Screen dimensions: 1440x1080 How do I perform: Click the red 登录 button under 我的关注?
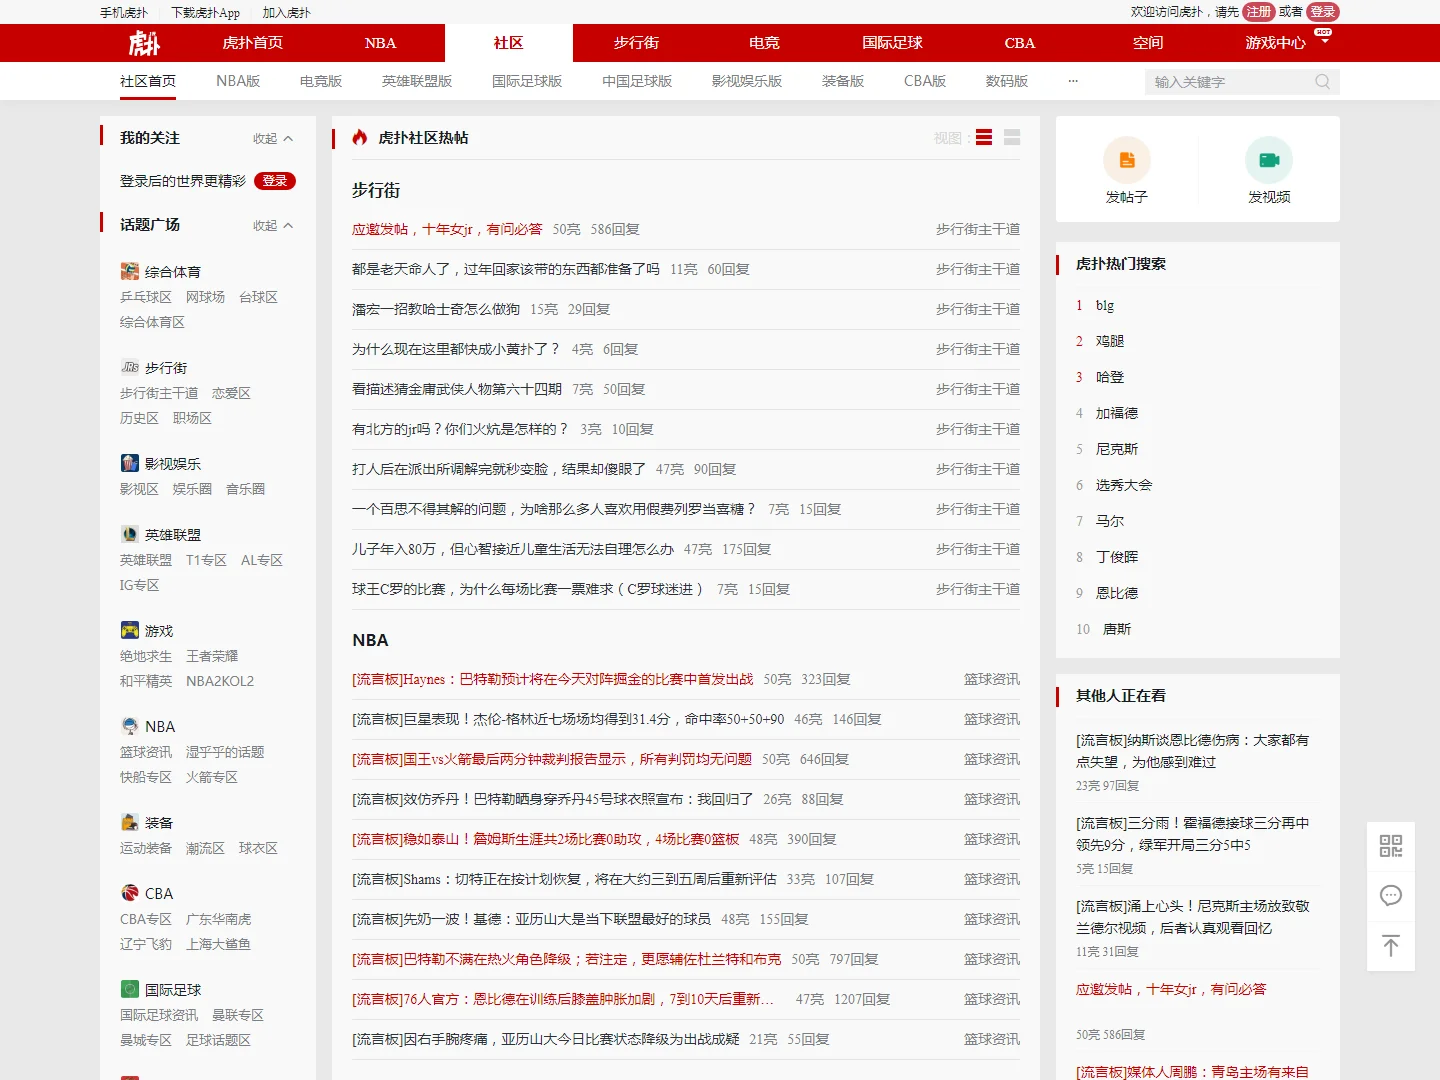pos(275,181)
